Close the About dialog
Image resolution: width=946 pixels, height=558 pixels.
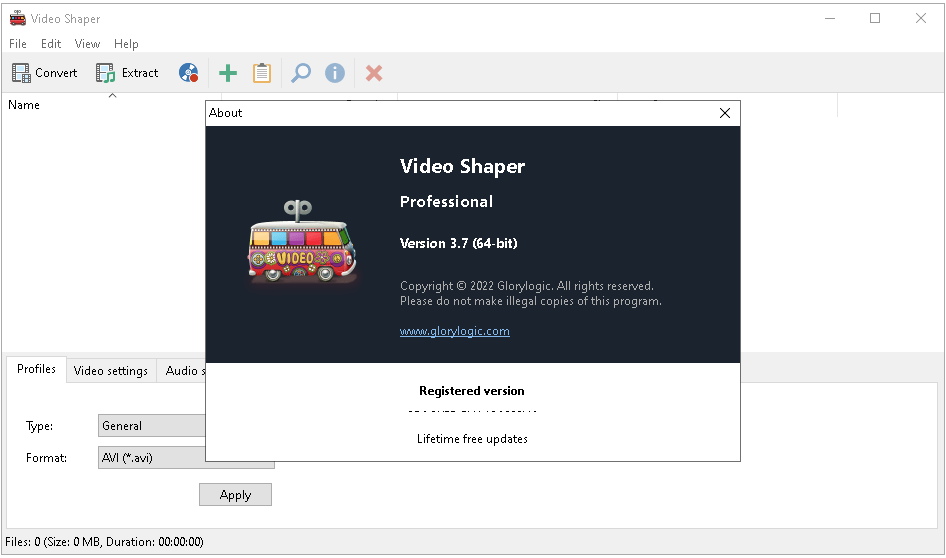[725, 113]
